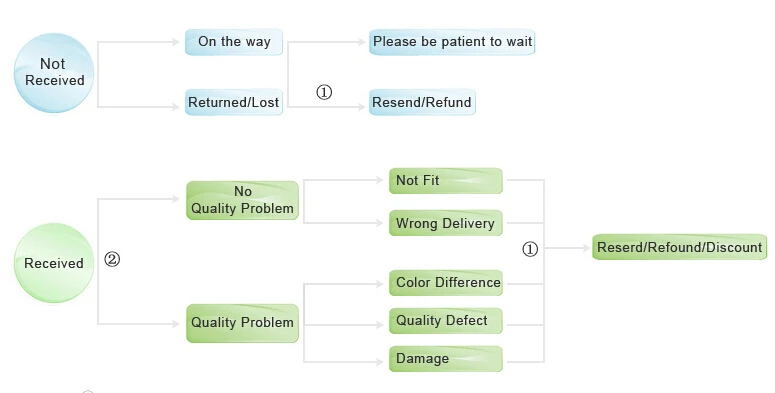Select the Returned/Lost box
The image size is (775, 393).
coord(234,102)
